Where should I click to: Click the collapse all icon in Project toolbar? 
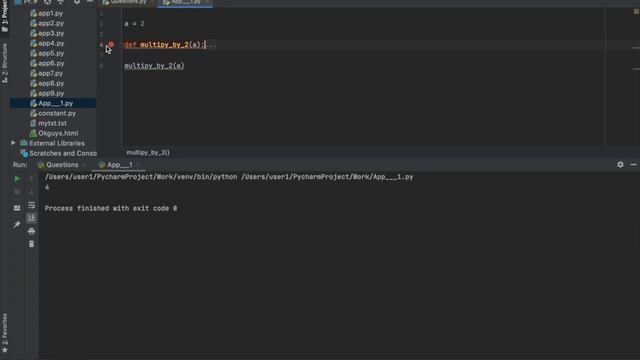60,2
